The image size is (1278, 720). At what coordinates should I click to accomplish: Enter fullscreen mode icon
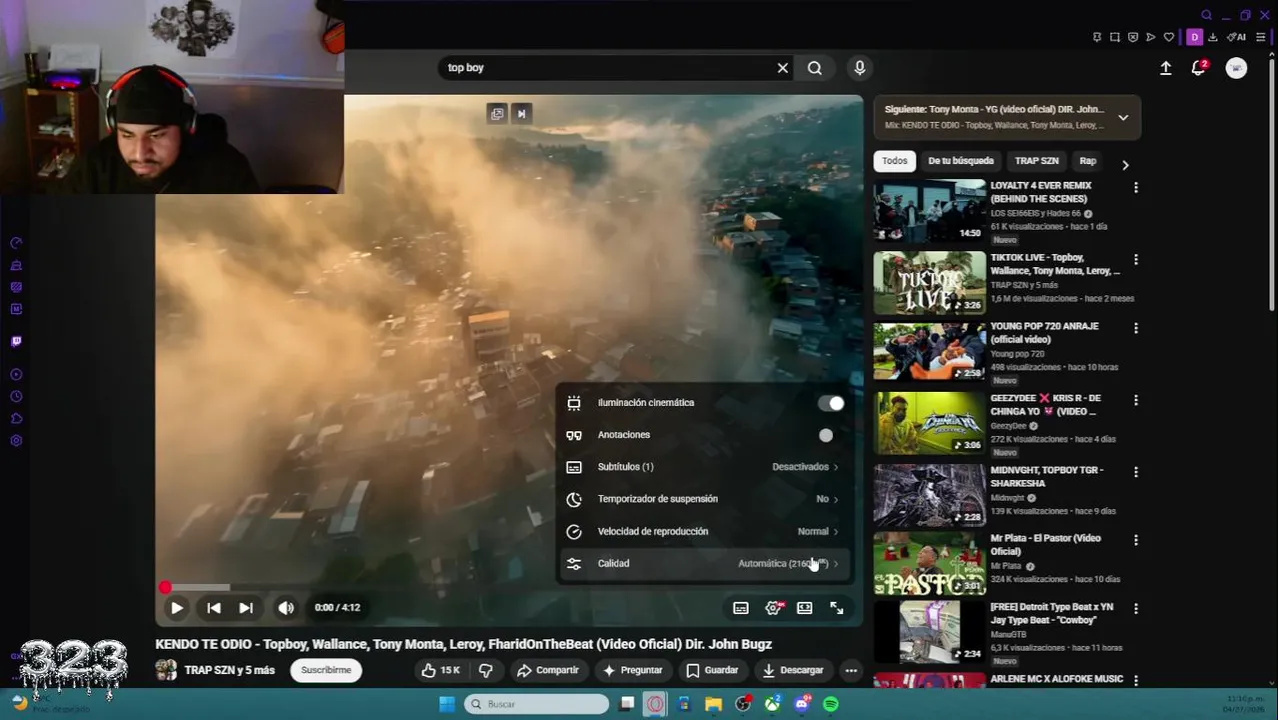837,608
